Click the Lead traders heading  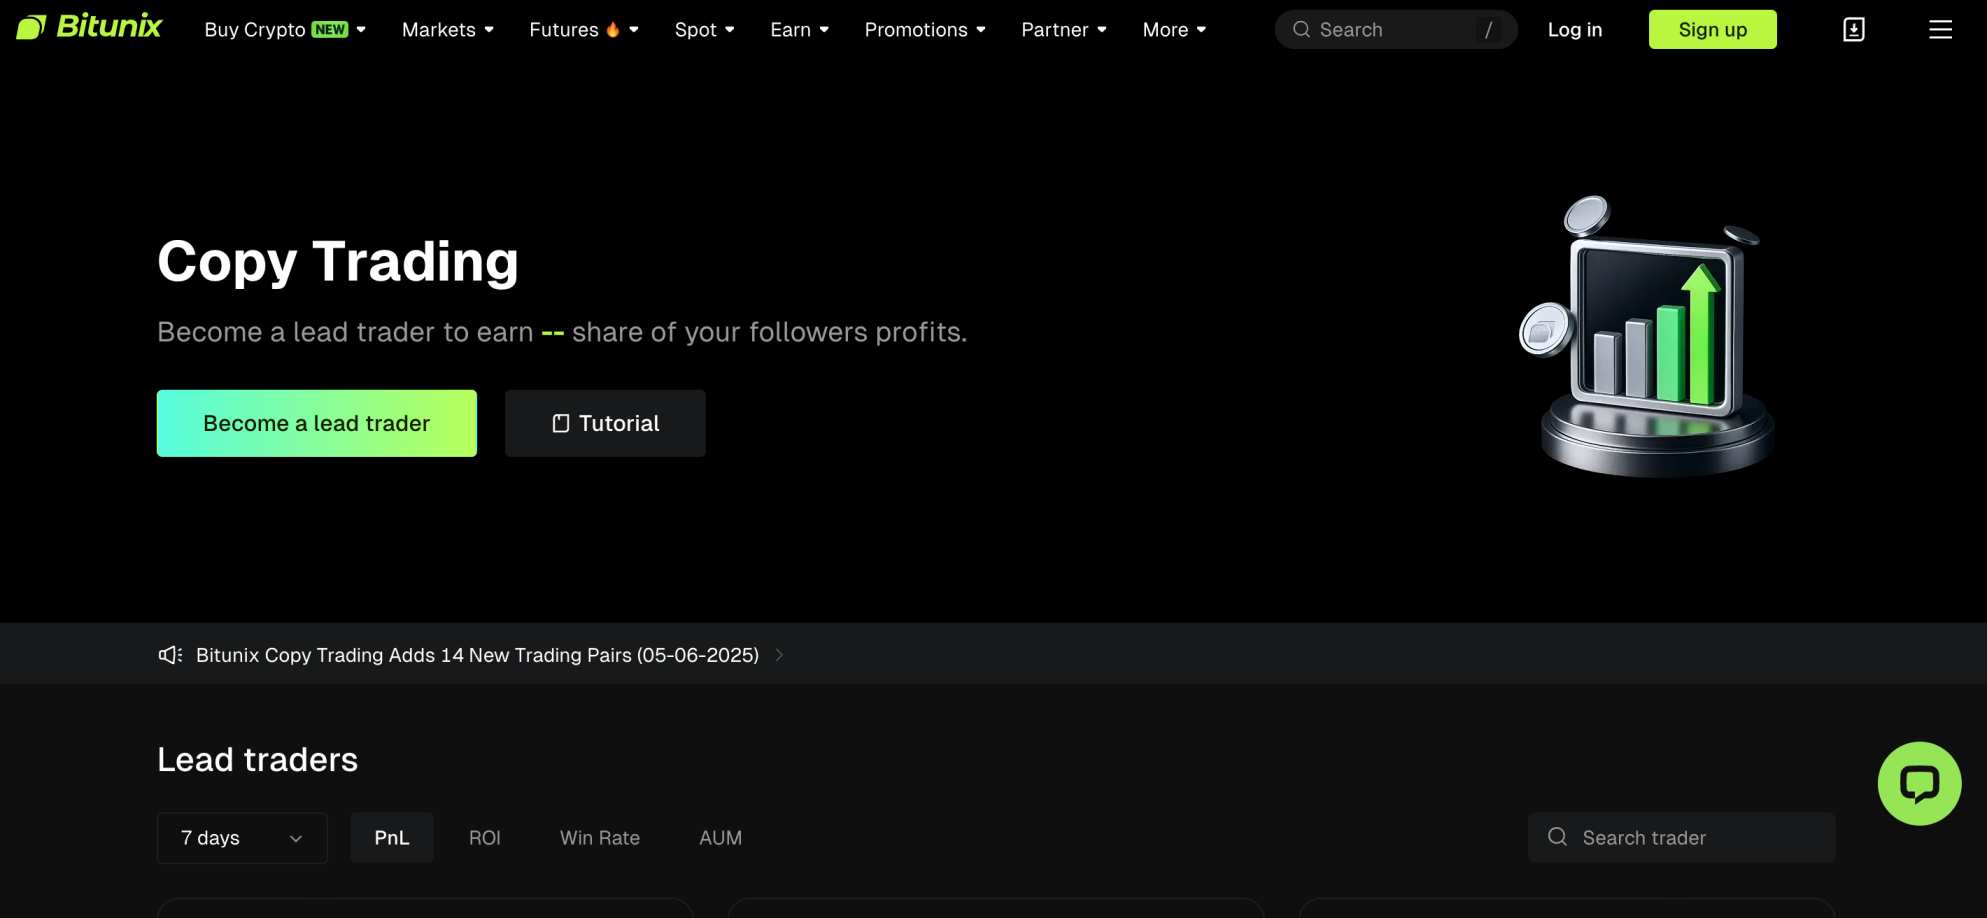pos(257,760)
